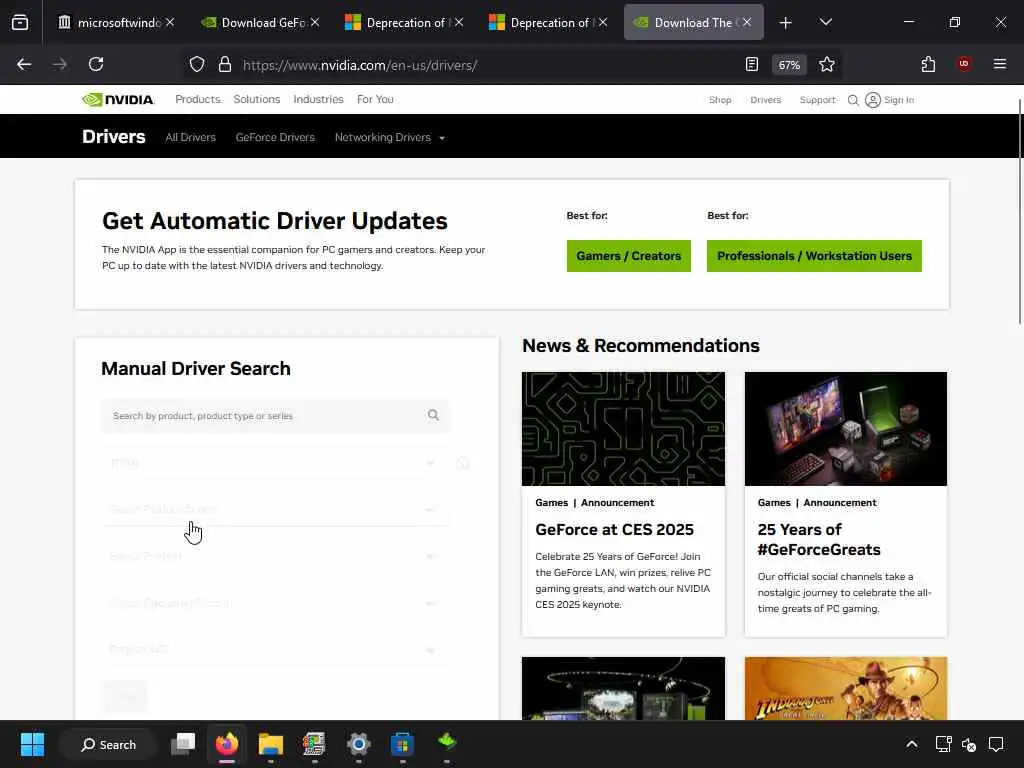Viewport: 1024px width, 768px height.
Task: Switch to first Deprecation of tab
Action: 396,23
